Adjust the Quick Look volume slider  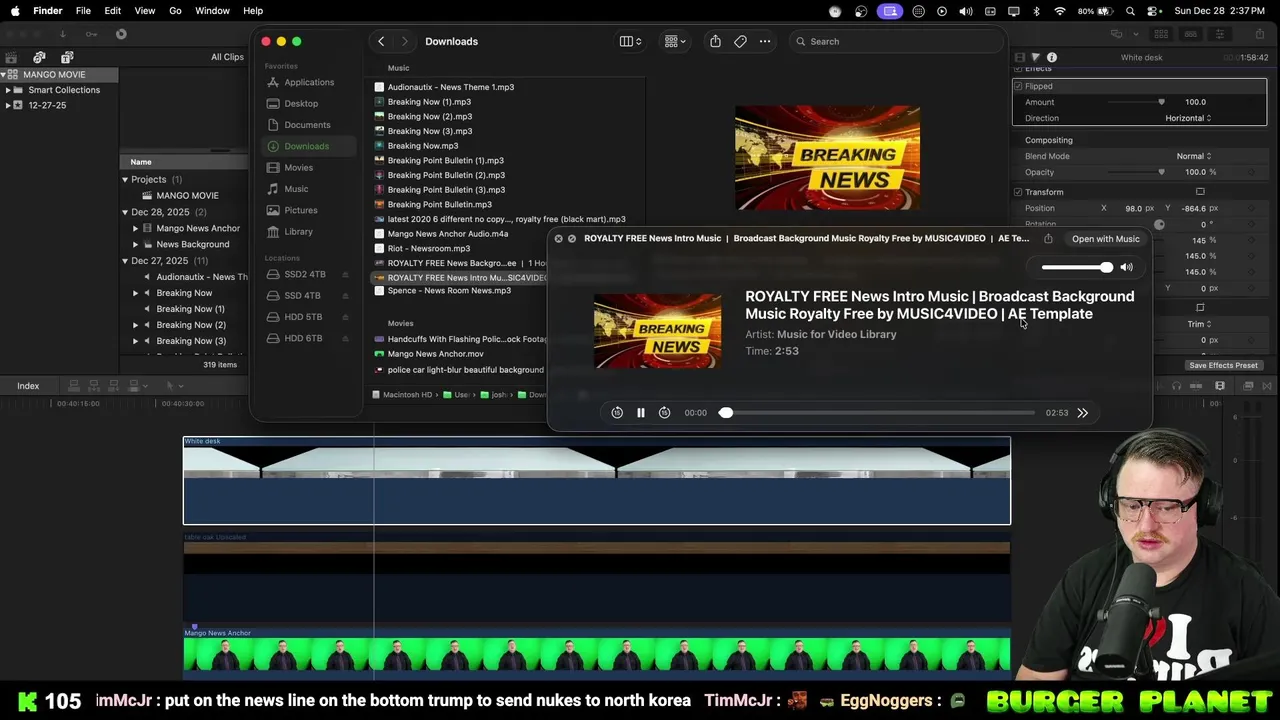[1077, 267]
